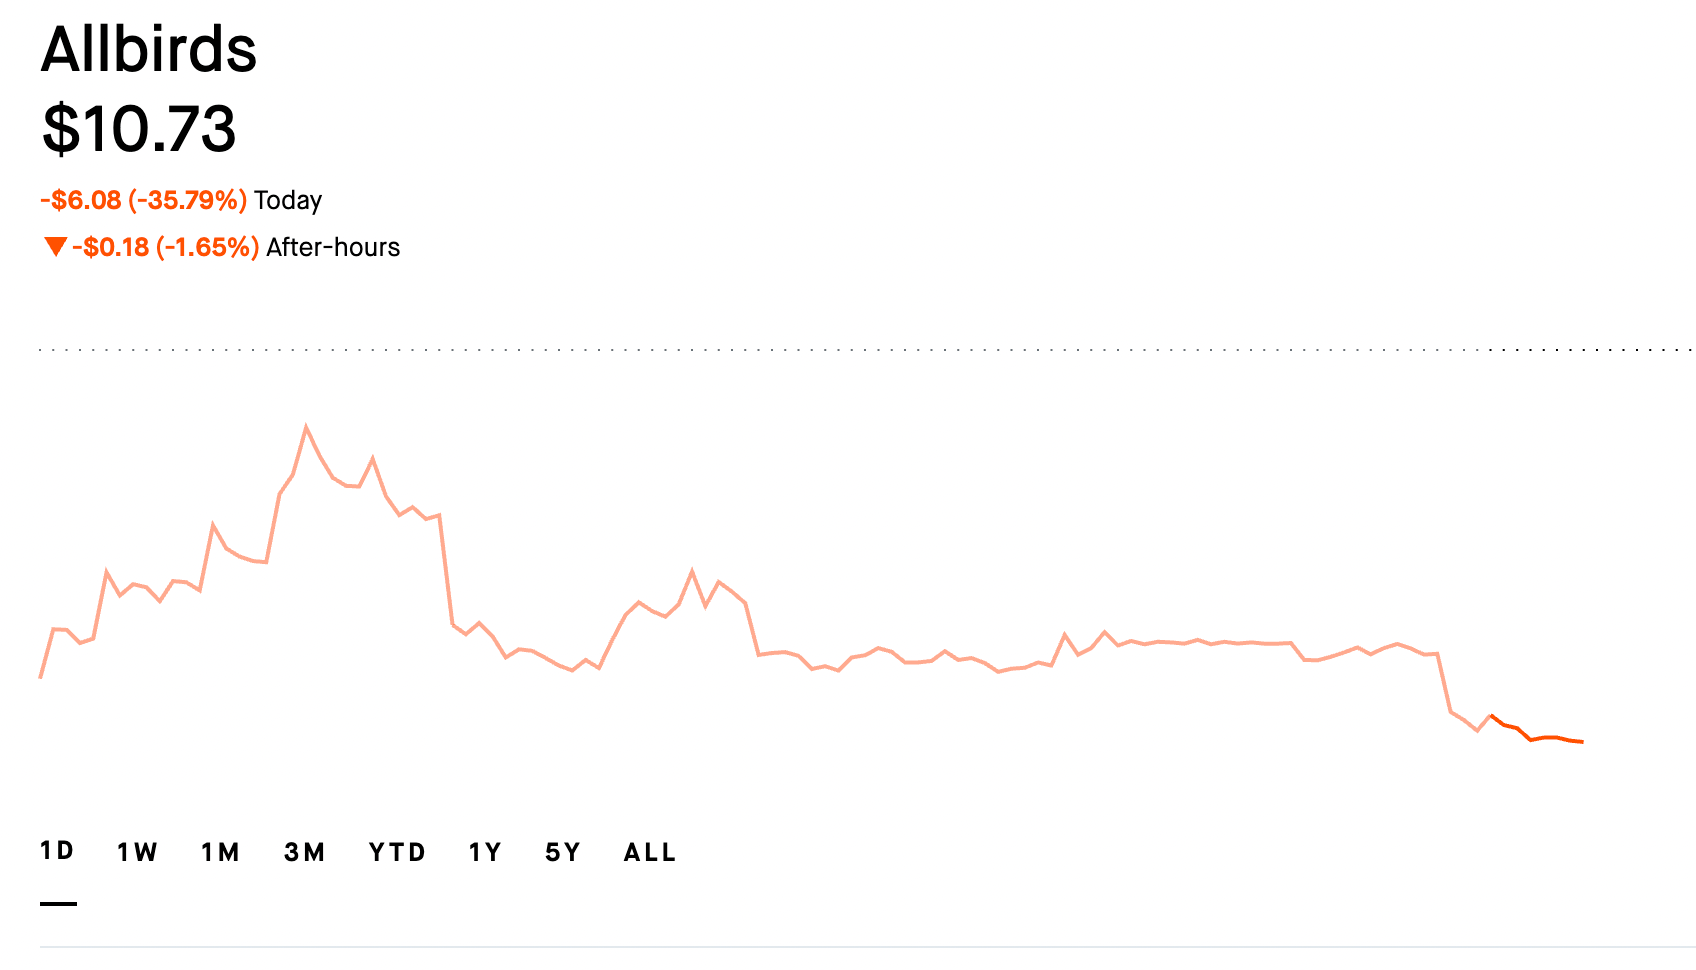Click the "After-hours" label
Screen dimensions: 1696x970
pyautogui.click(x=333, y=247)
